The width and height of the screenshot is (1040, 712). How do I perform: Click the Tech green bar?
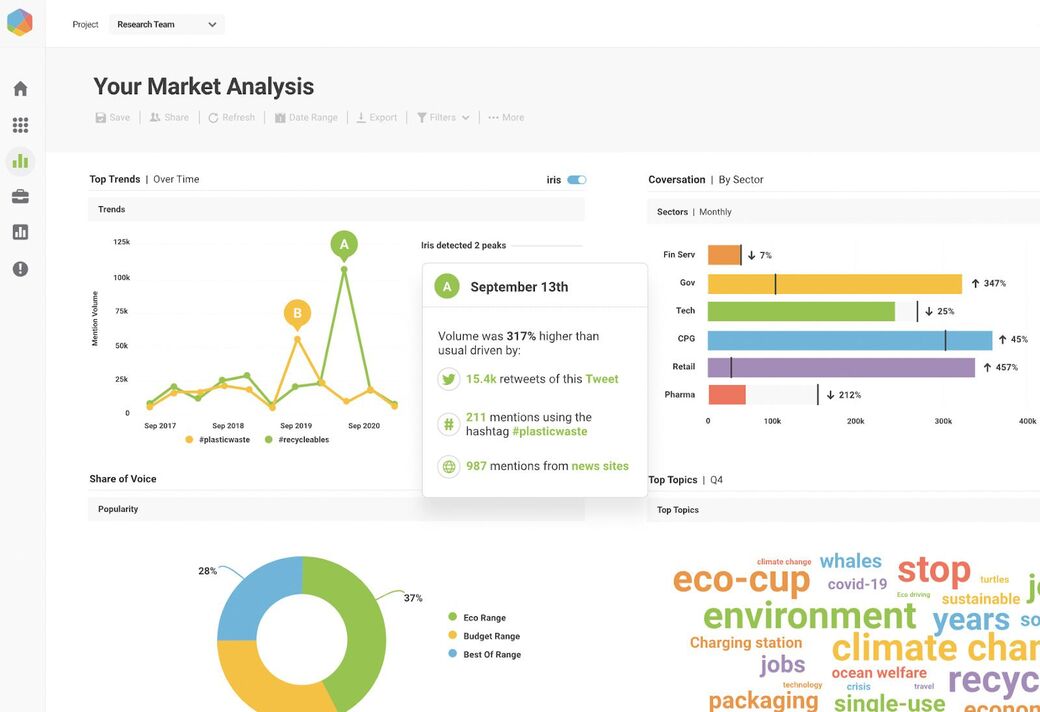801,311
